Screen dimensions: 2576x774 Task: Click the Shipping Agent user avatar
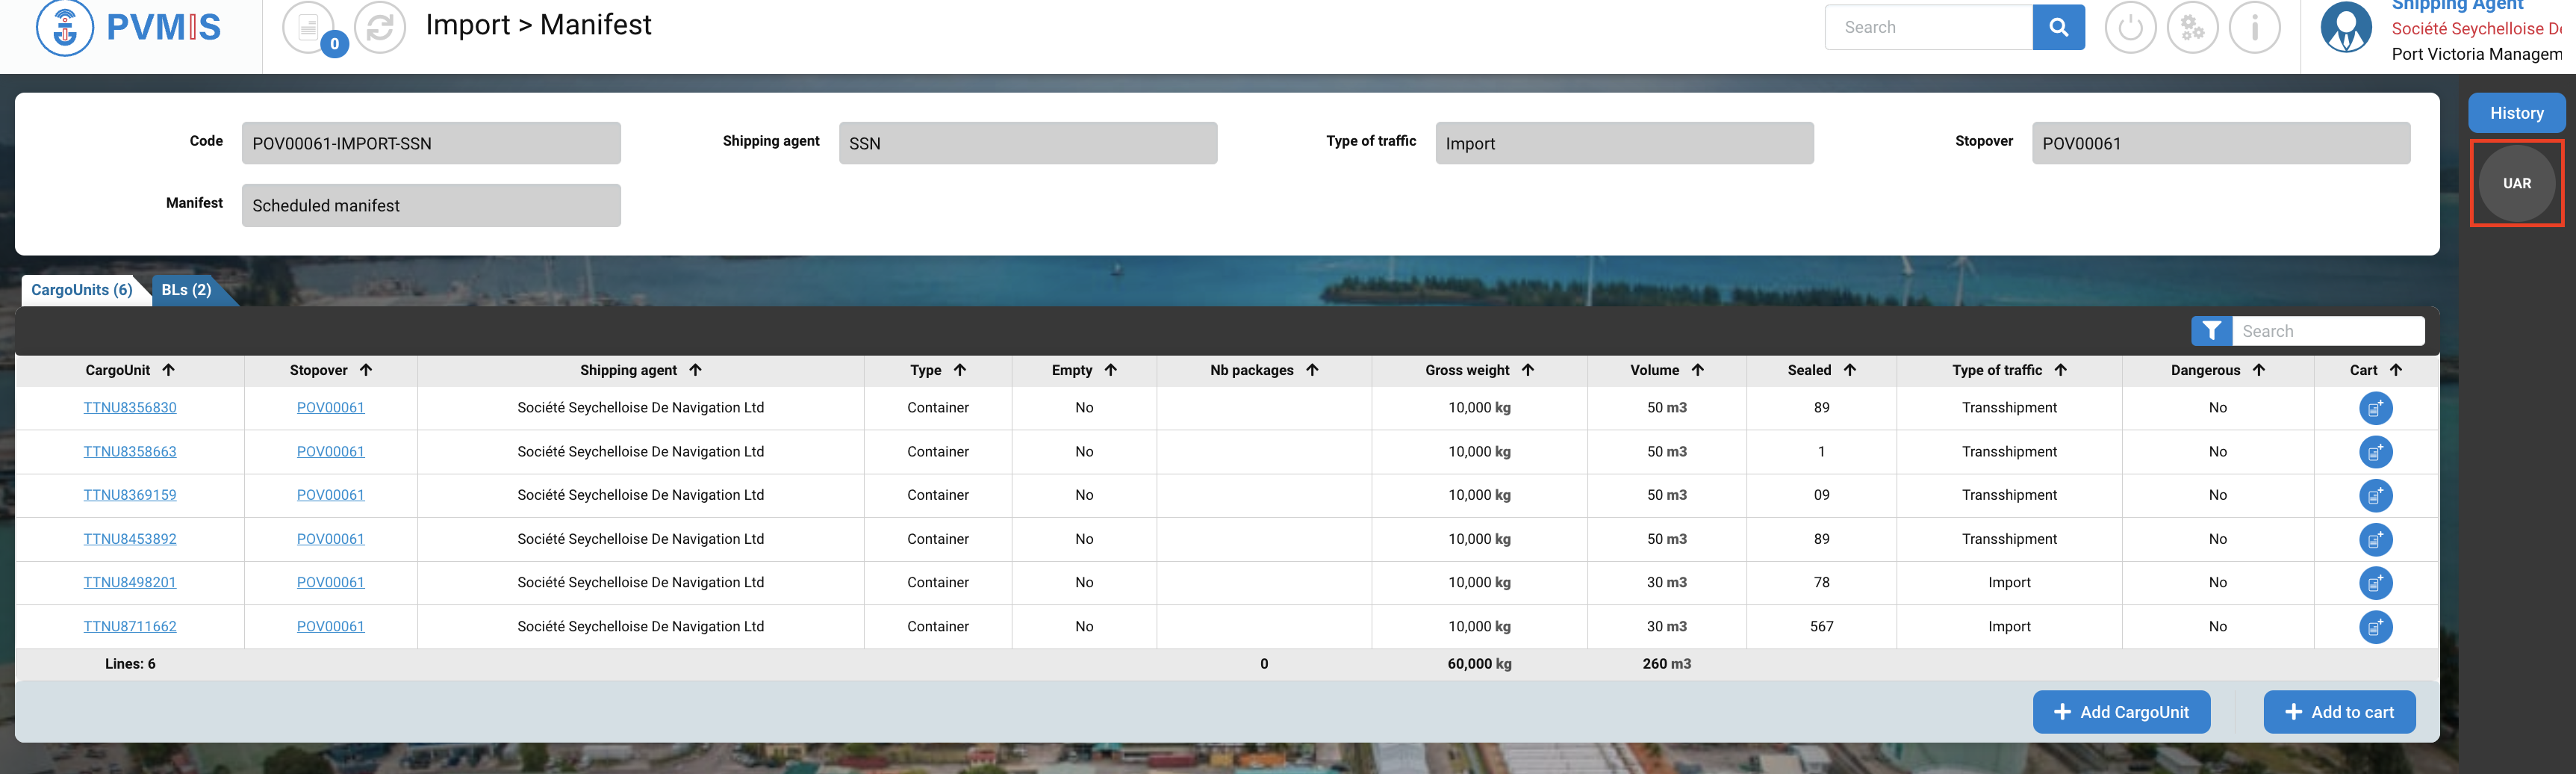pos(2345,27)
